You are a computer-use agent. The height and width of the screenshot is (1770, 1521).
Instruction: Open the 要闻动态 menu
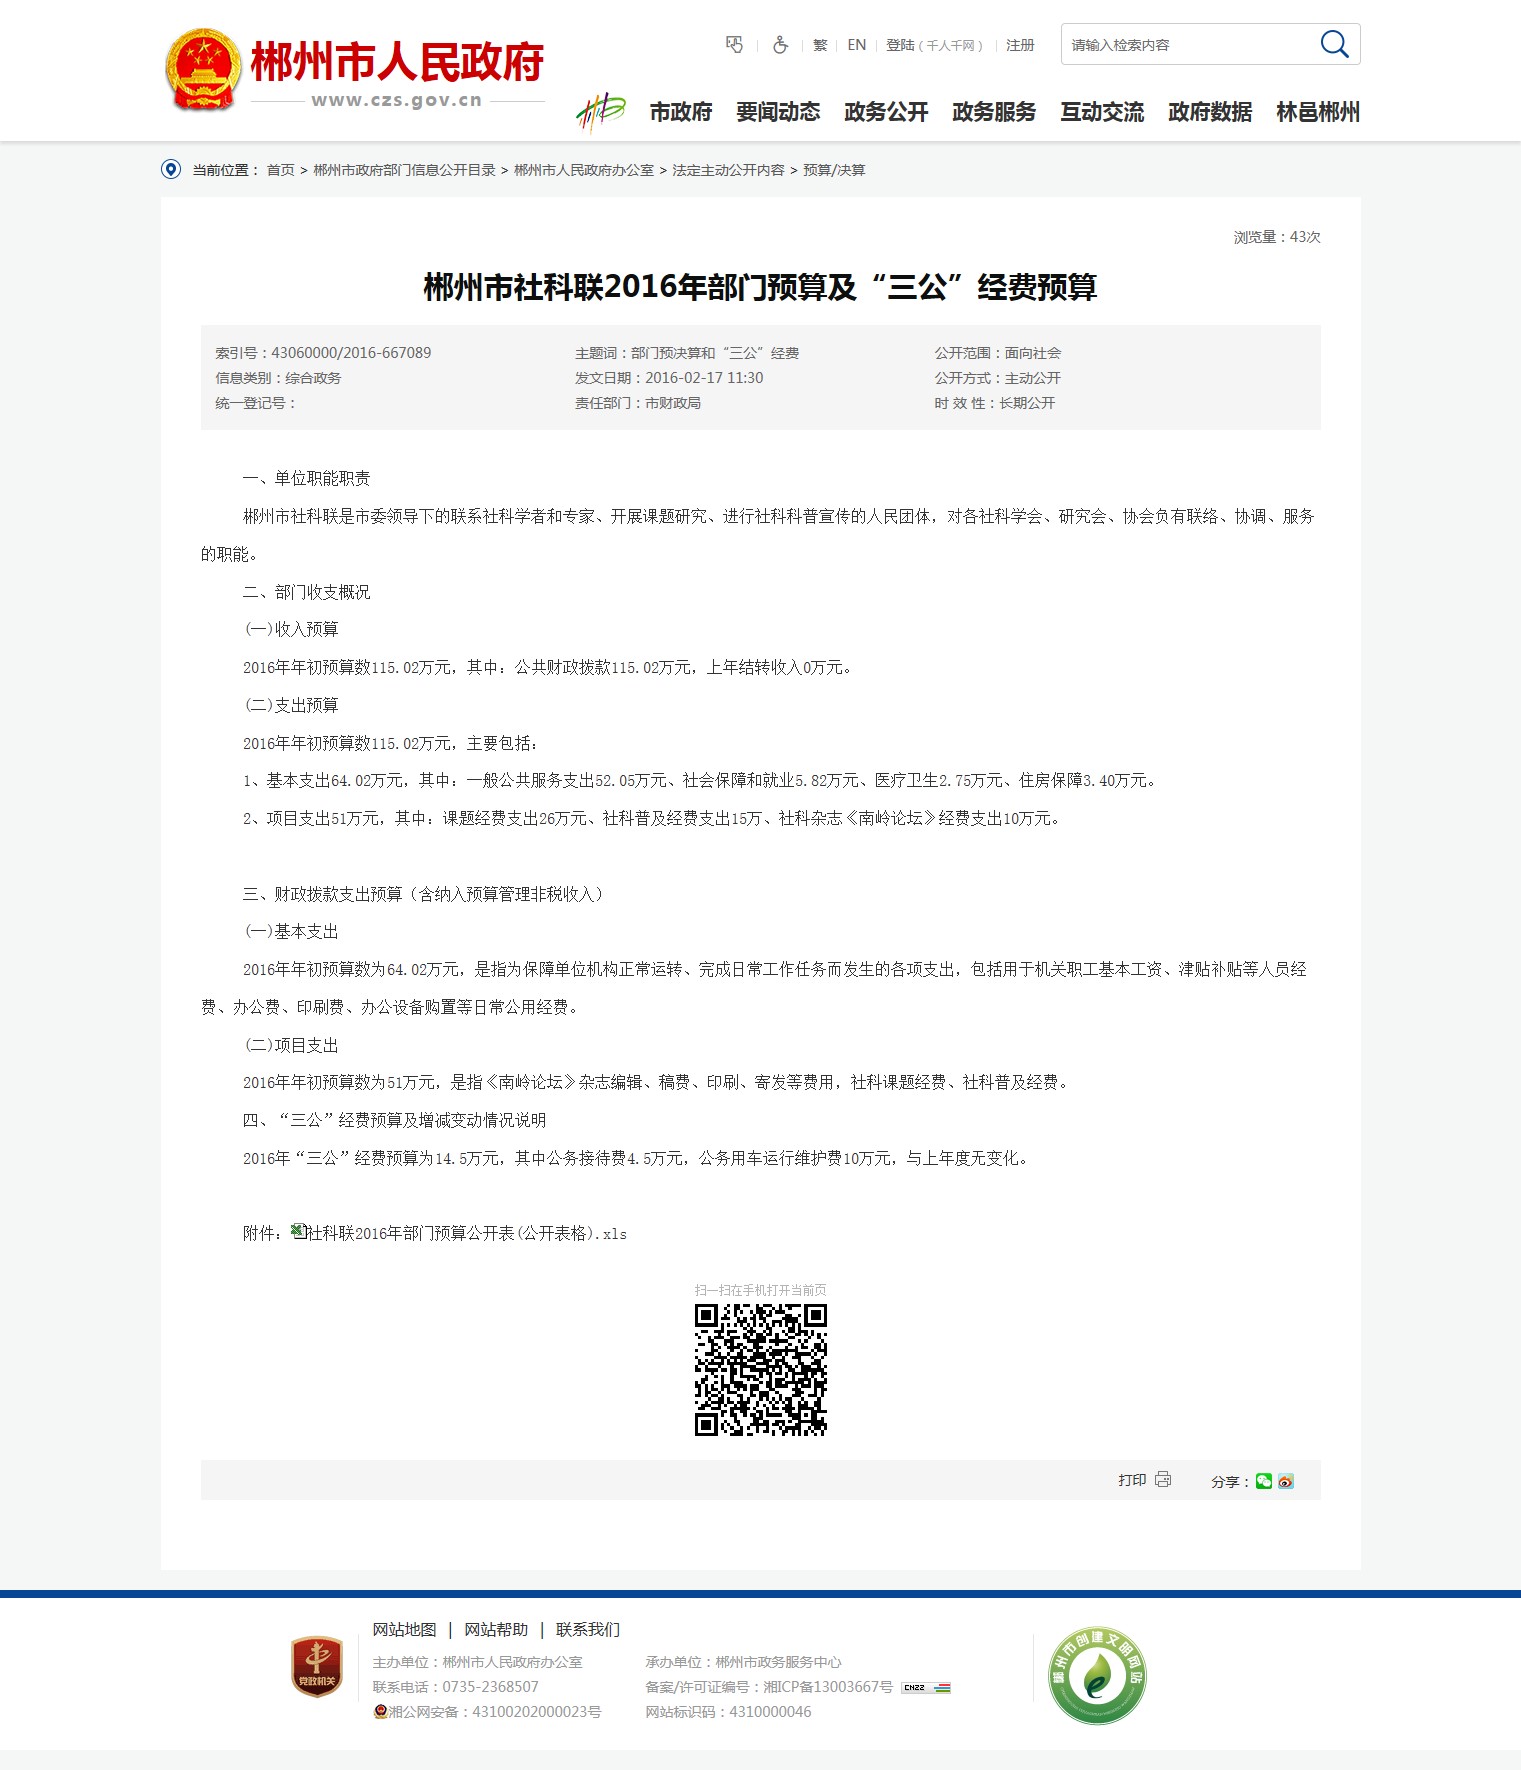pyautogui.click(x=778, y=112)
